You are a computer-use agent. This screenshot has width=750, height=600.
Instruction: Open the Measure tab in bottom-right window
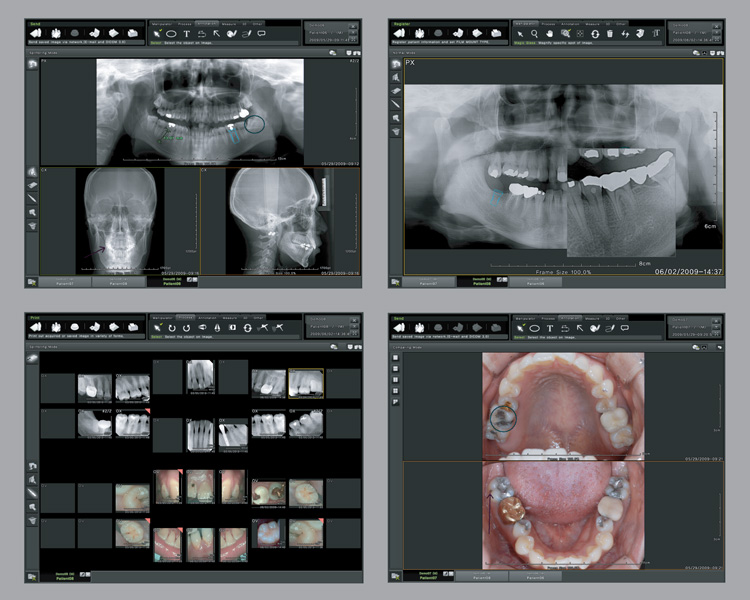tap(592, 318)
